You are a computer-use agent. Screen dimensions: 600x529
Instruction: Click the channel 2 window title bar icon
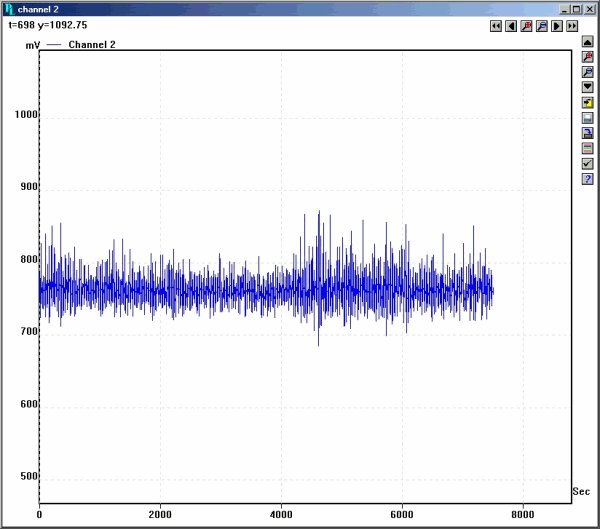pos(9,8)
